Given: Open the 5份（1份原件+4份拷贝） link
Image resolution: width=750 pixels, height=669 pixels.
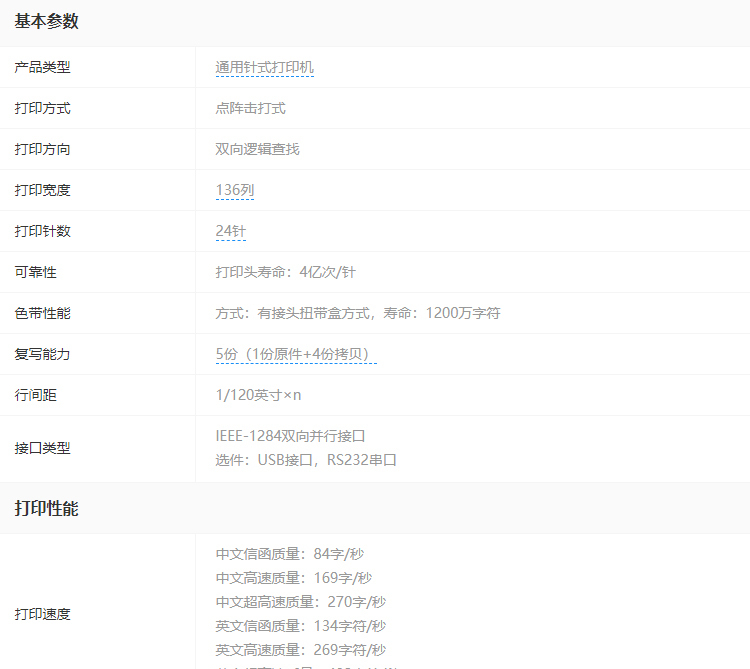Looking at the screenshot, I should click(x=296, y=354).
